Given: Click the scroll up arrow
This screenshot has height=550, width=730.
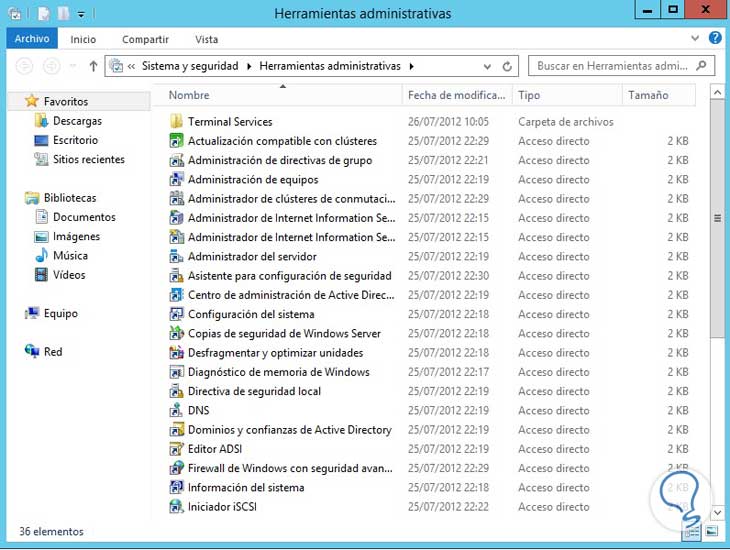Looking at the screenshot, I should point(717,92).
